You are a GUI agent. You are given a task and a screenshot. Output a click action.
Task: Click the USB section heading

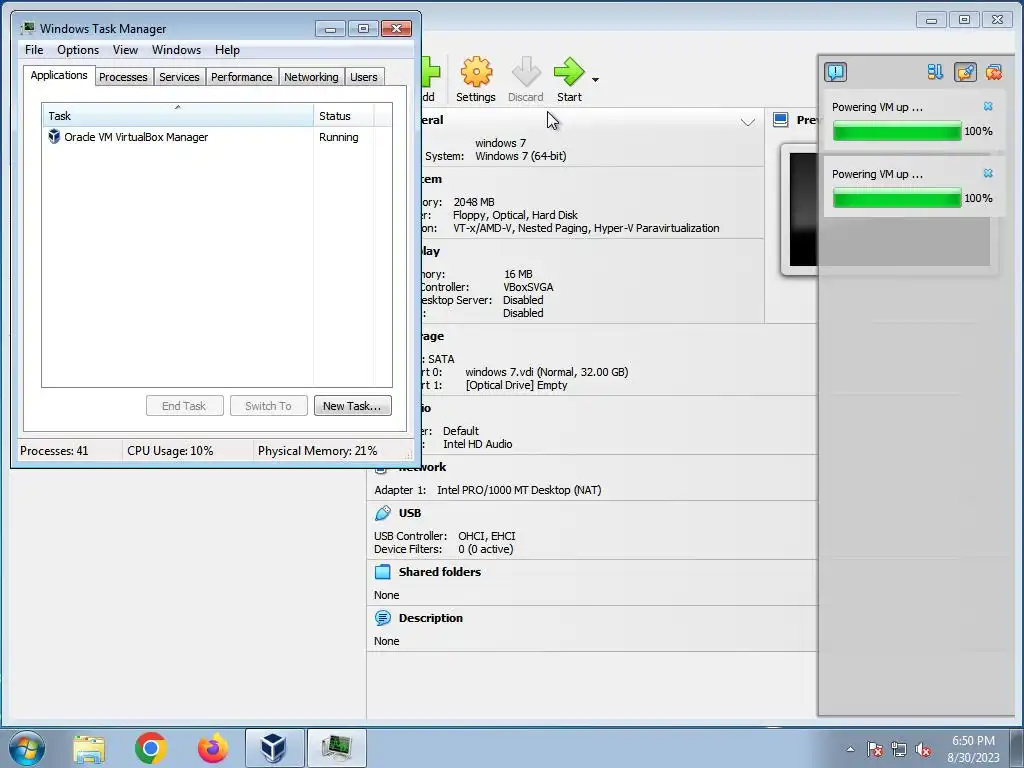point(410,513)
